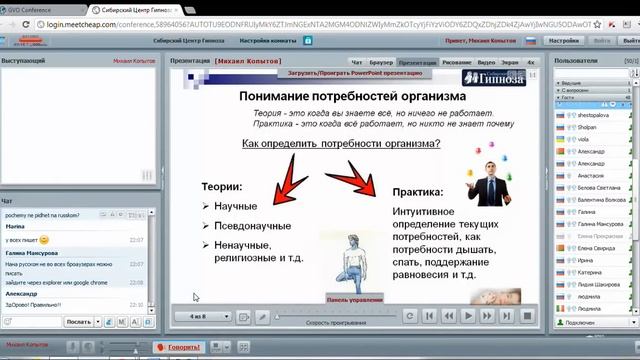Open the 4x layout tab
Image resolution: width=640 pixels, height=360 pixels.
tap(531, 62)
